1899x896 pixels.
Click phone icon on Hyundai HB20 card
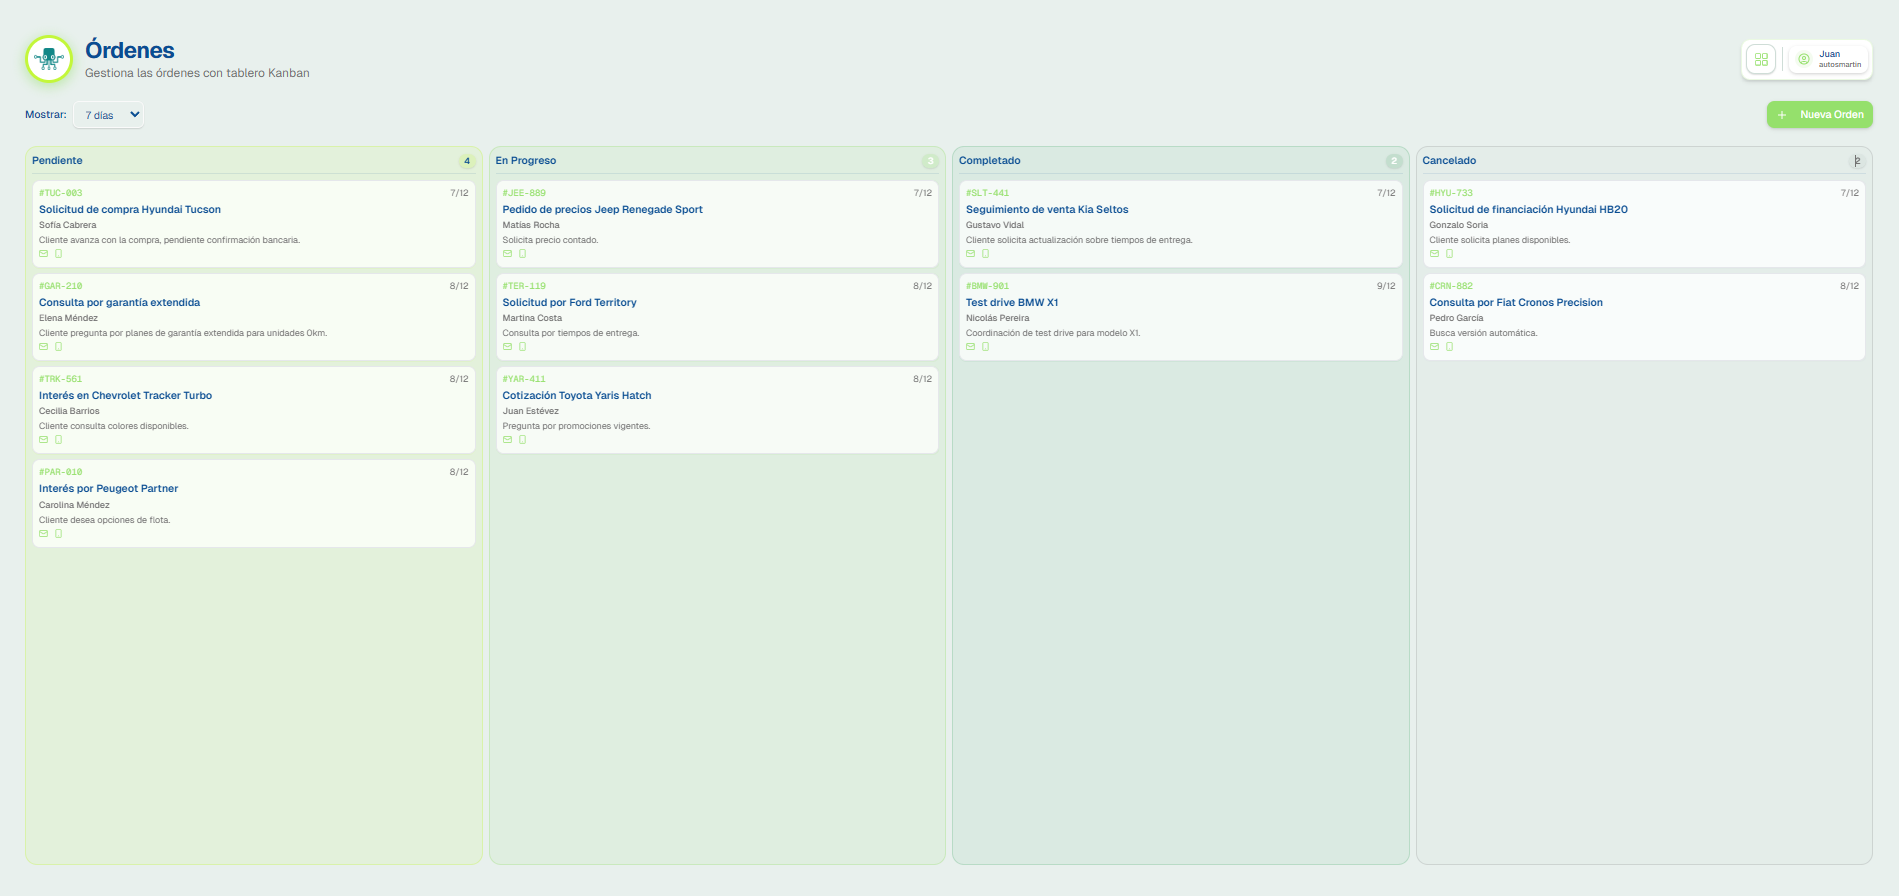tap(1449, 254)
